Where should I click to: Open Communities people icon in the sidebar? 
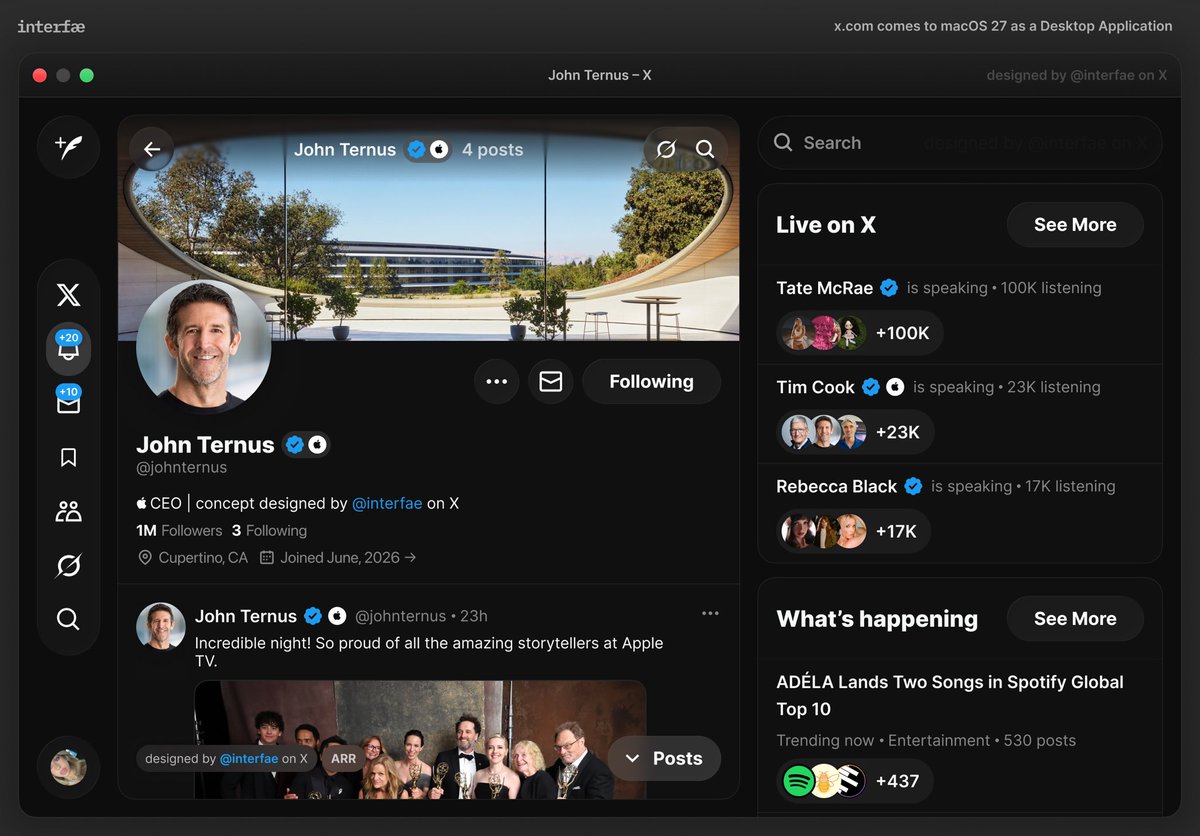tap(68, 512)
